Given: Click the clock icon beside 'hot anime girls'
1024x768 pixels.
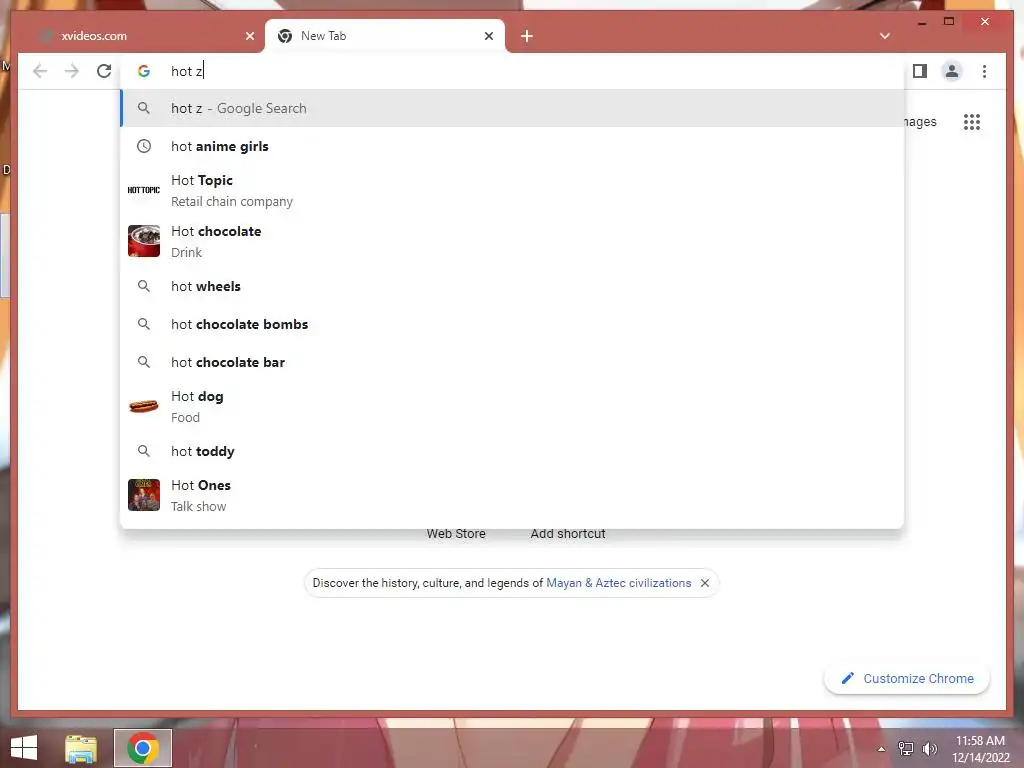Looking at the screenshot, I should pyautogui.click(x=144, y=146).
